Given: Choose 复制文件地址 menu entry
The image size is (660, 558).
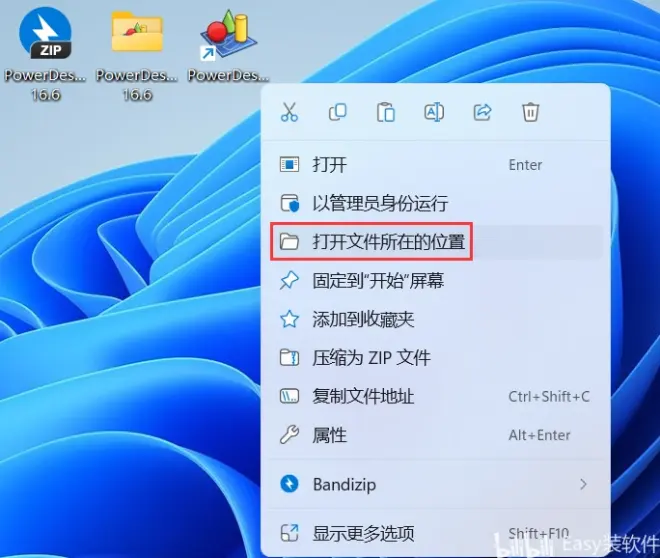Looking at the screenshot, I should pos(436,396).
